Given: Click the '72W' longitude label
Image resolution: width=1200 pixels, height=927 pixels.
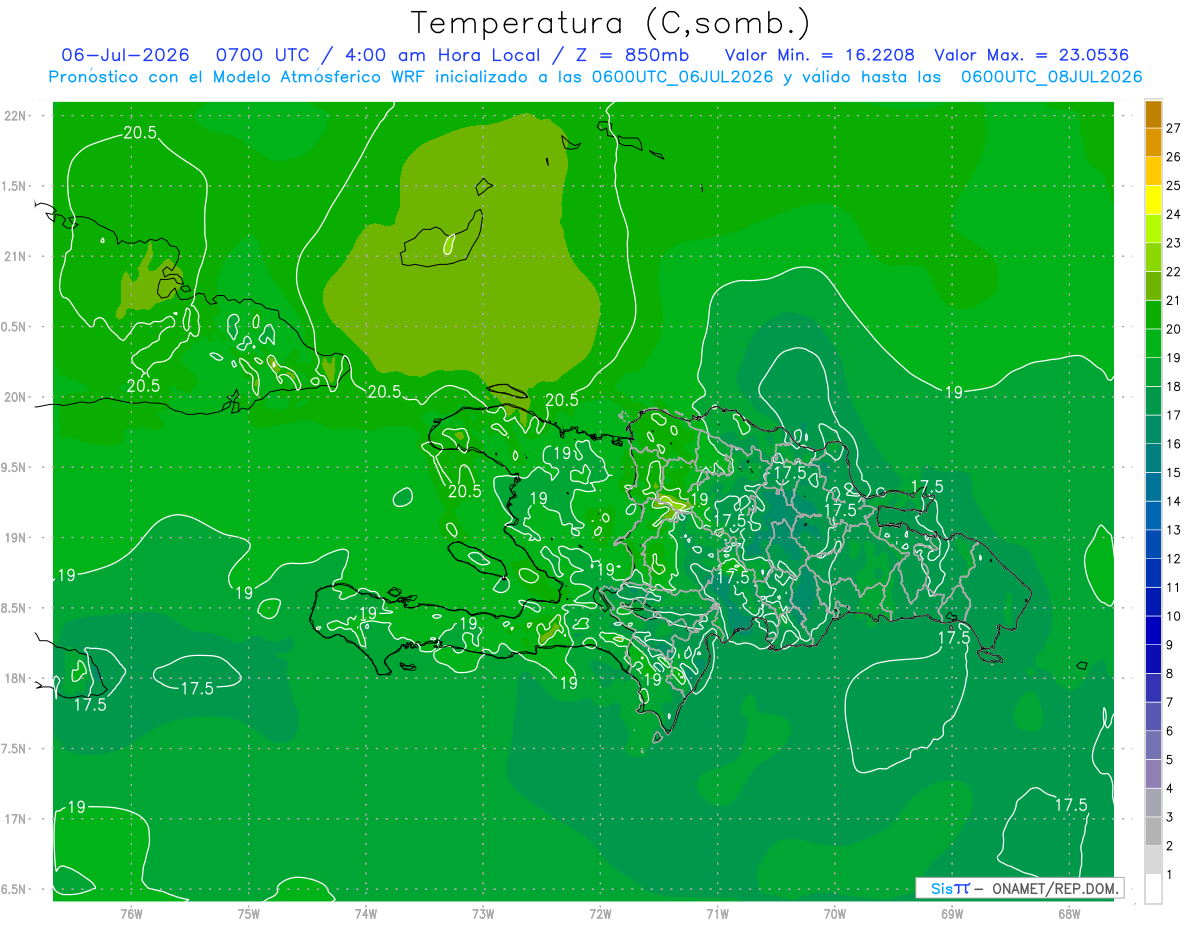Looking at the screenshot, I should click(600, 914).
